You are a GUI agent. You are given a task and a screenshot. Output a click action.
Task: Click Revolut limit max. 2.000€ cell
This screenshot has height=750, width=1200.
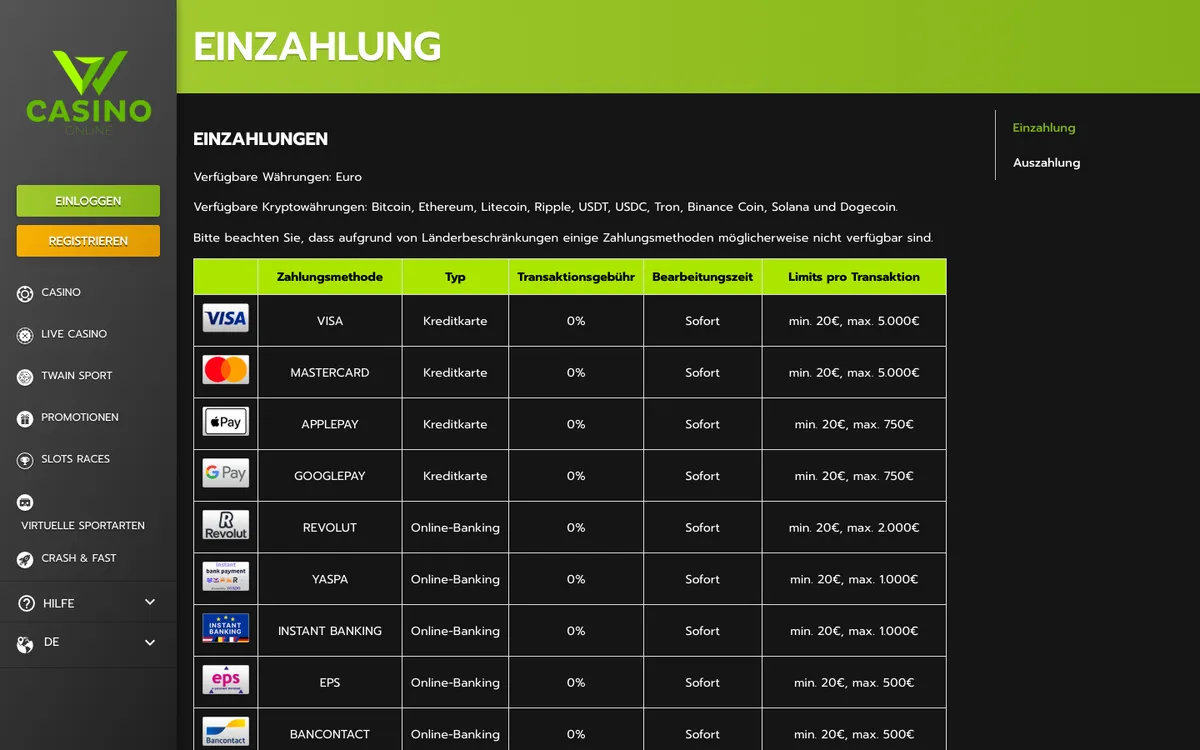854,528
